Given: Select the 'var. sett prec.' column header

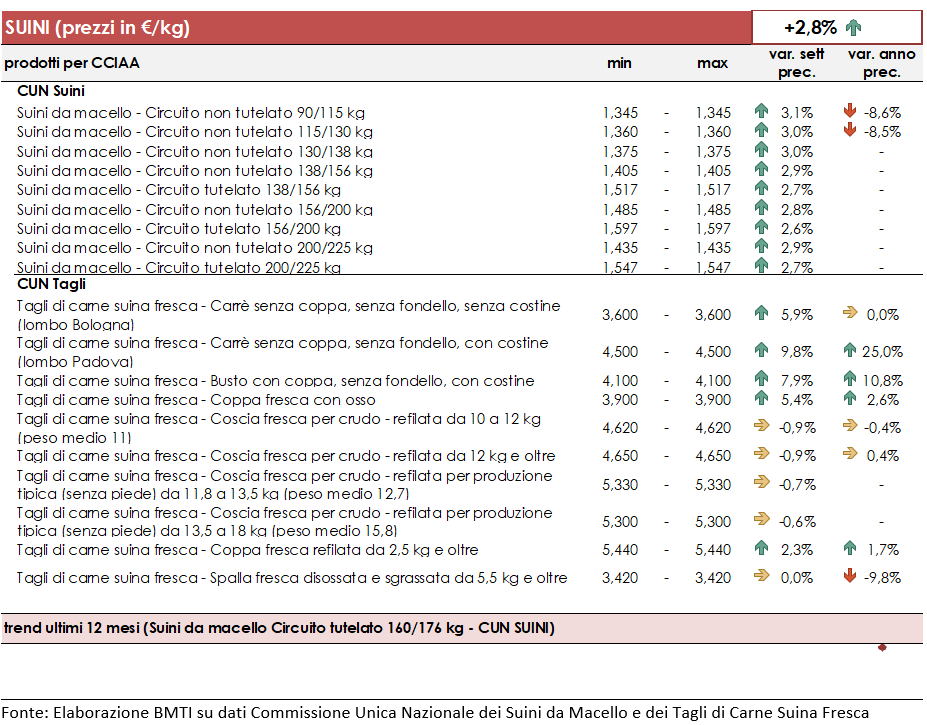Looking at the screenshot, I should [x=796, y=63].
